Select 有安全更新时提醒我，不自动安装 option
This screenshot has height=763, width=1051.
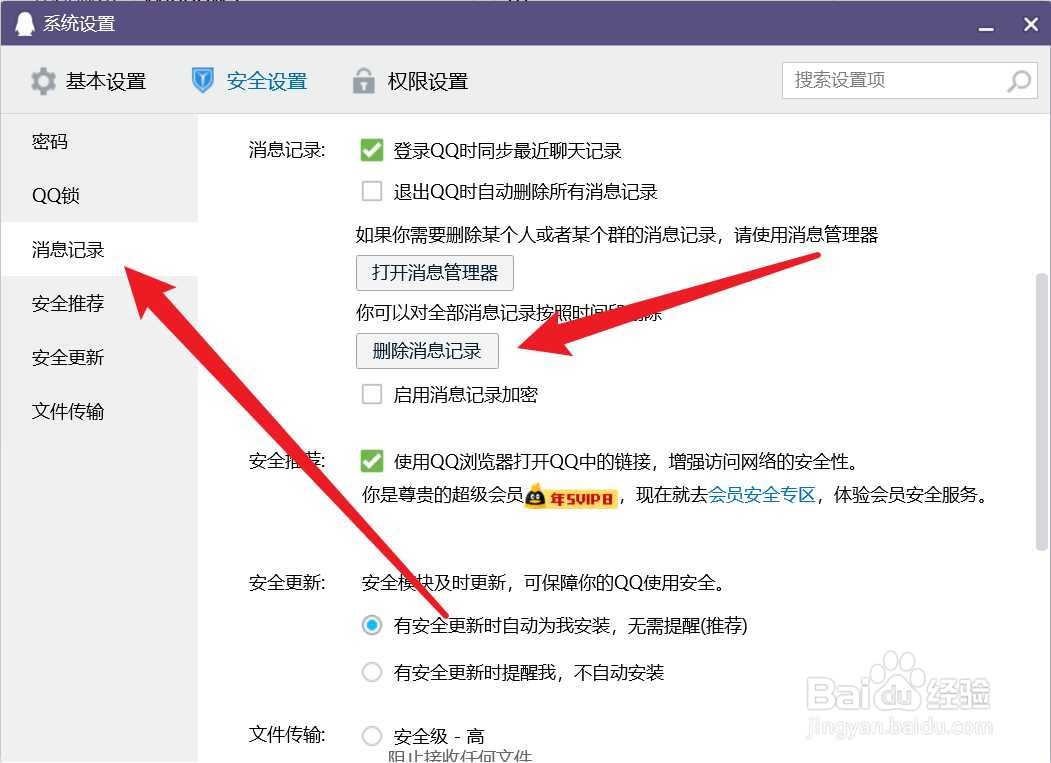[371, 672]
